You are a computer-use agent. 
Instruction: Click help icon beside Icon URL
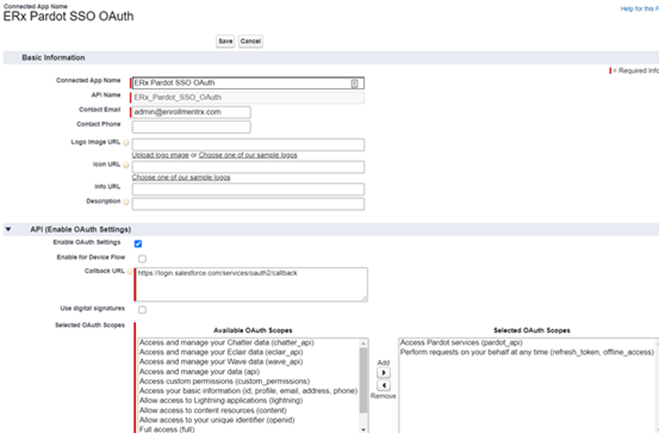(127, 165)
